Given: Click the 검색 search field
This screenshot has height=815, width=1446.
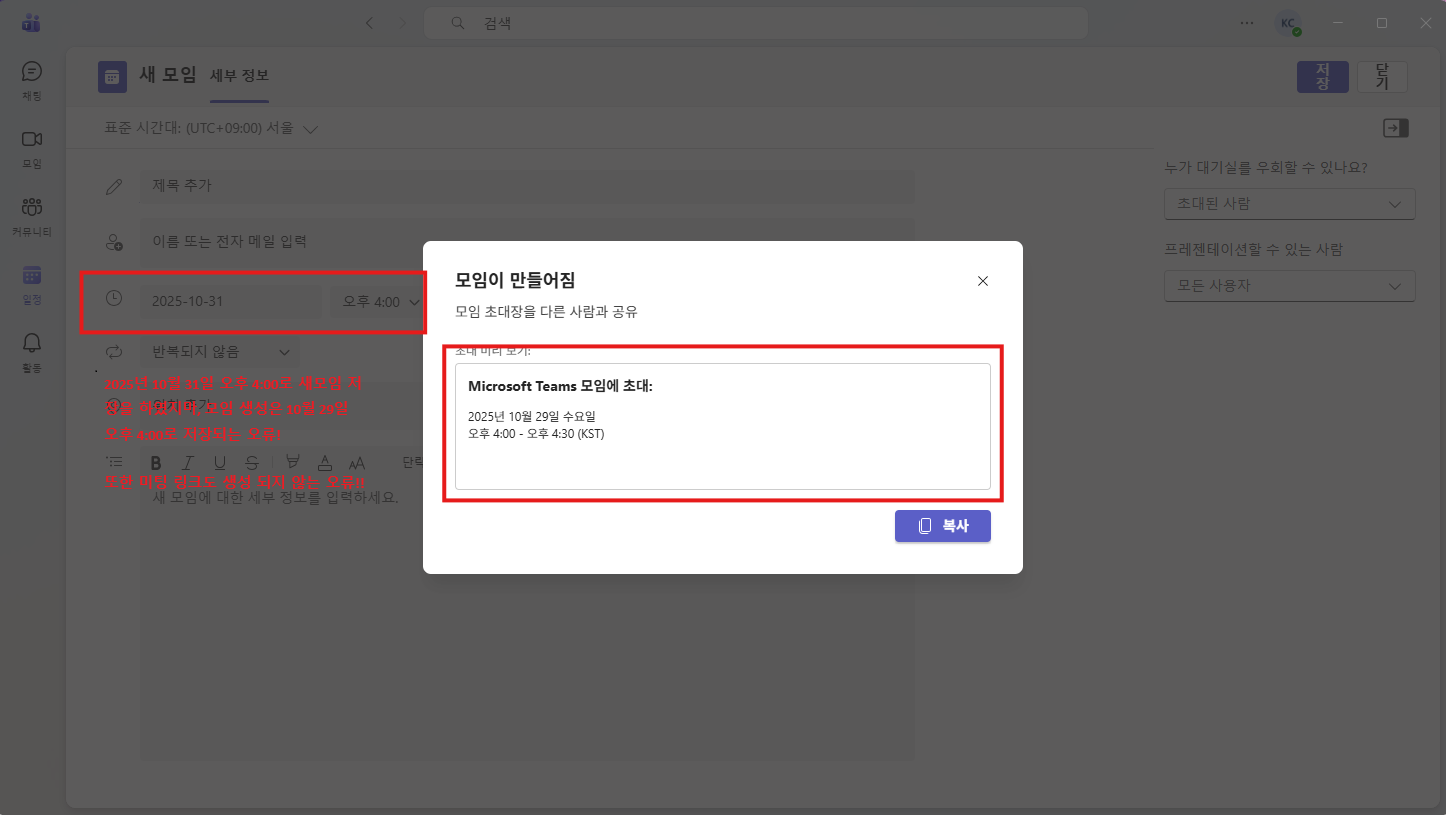Looking at the screenshot, I should (x=755, y=23).
